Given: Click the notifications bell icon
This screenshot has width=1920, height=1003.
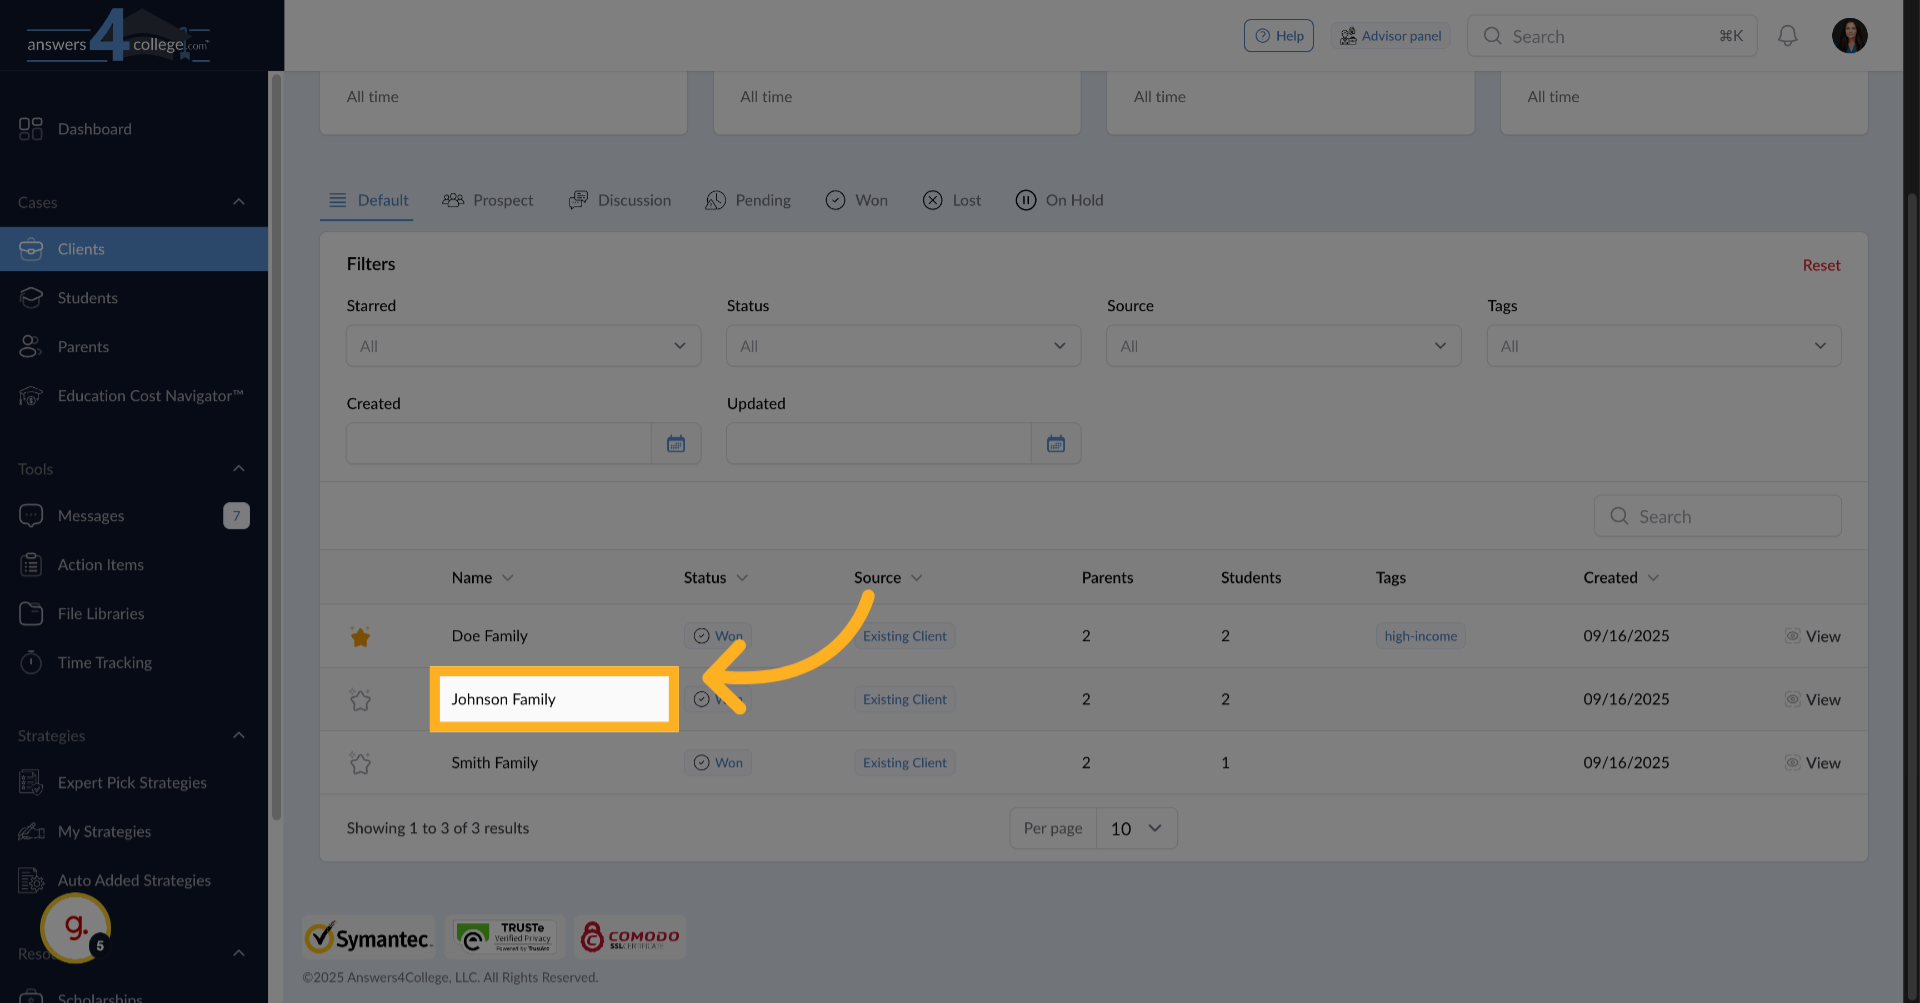Looking at the screenshot, I should pyautogui.click(x=1787, y=36).
